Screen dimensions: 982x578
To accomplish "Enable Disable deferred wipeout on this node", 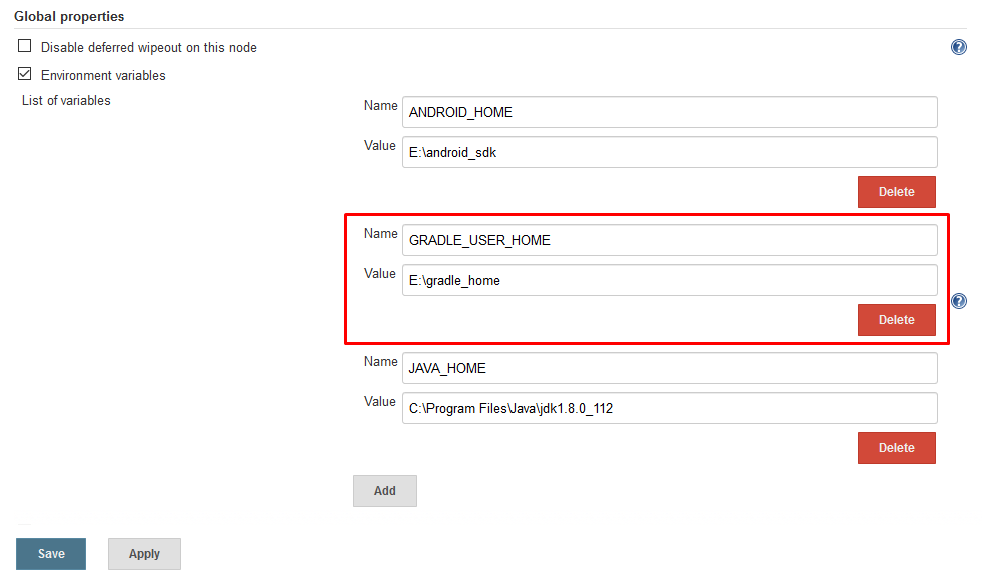I will pyautogui.click(x=22, y=45).
